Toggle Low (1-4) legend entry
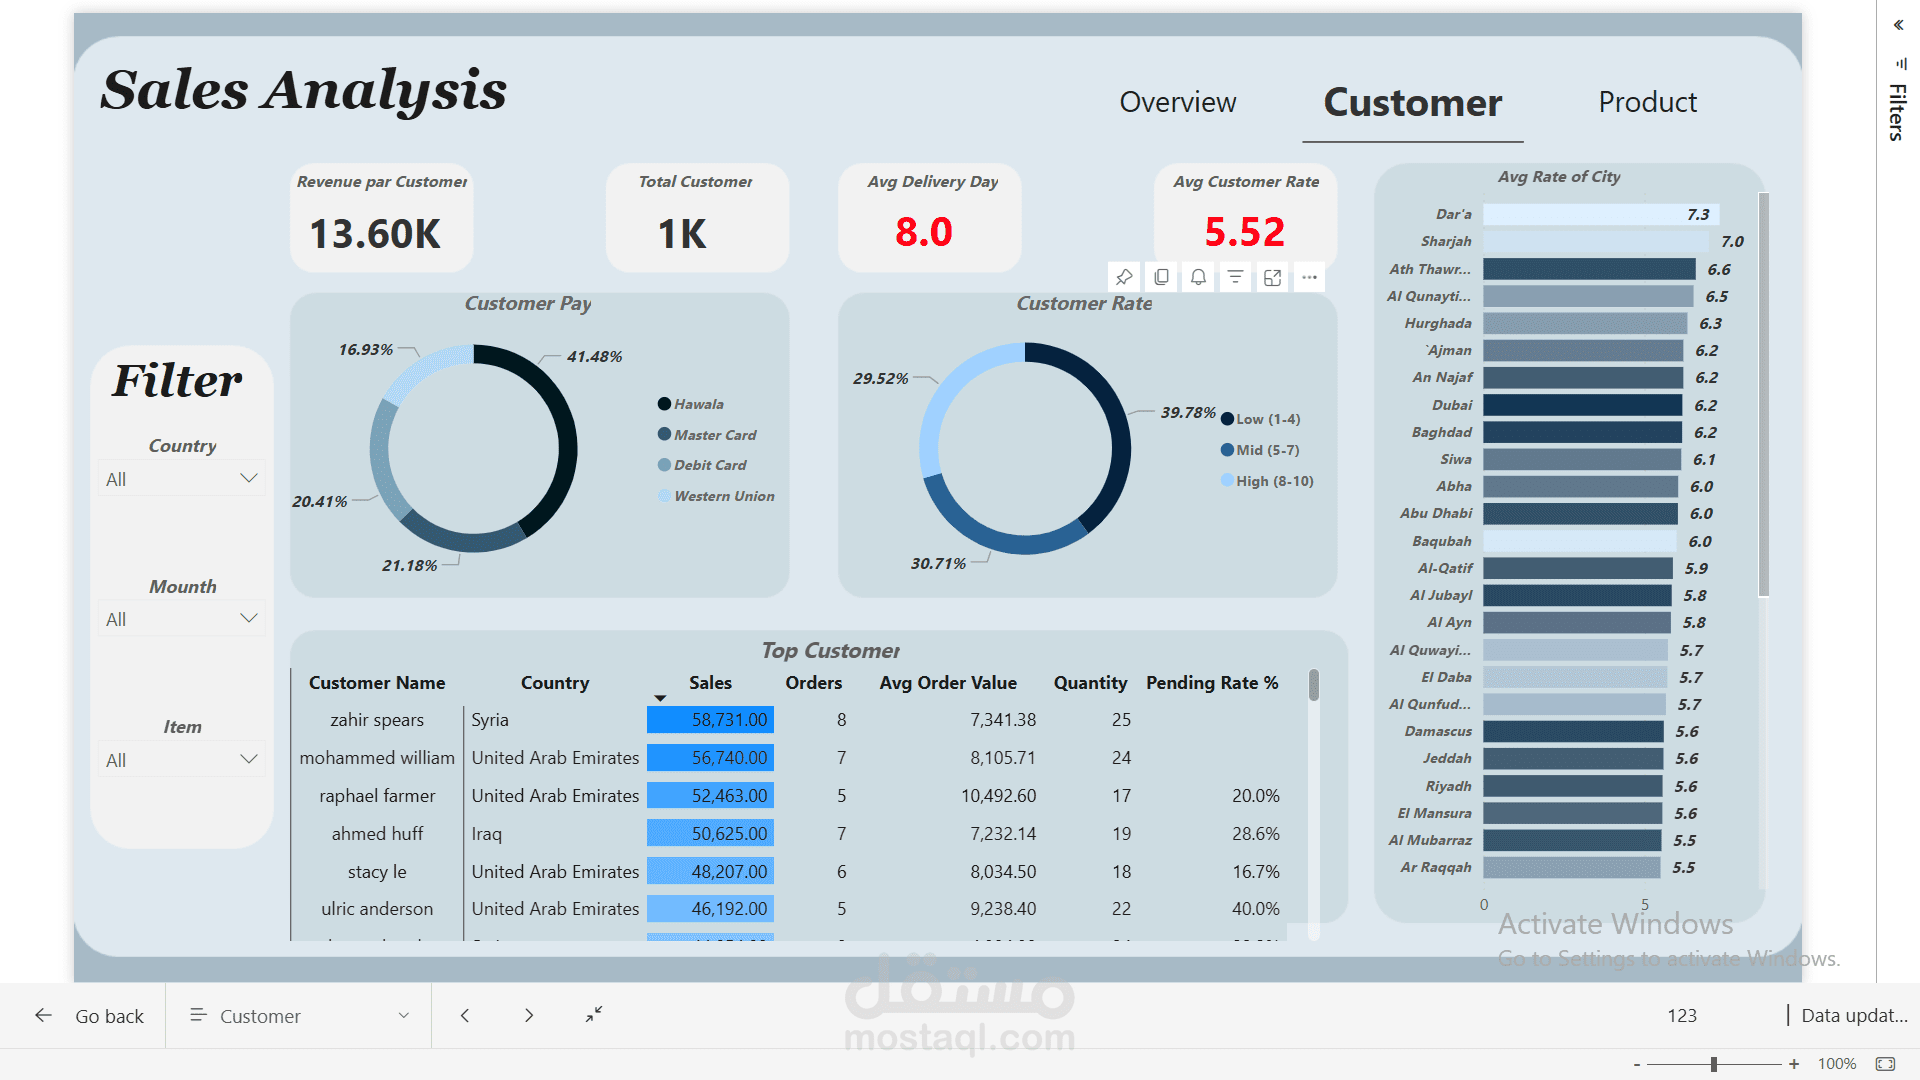Image resolution: width=1920 pixels, height=1080 pixels. click(x=1260, y=419)
